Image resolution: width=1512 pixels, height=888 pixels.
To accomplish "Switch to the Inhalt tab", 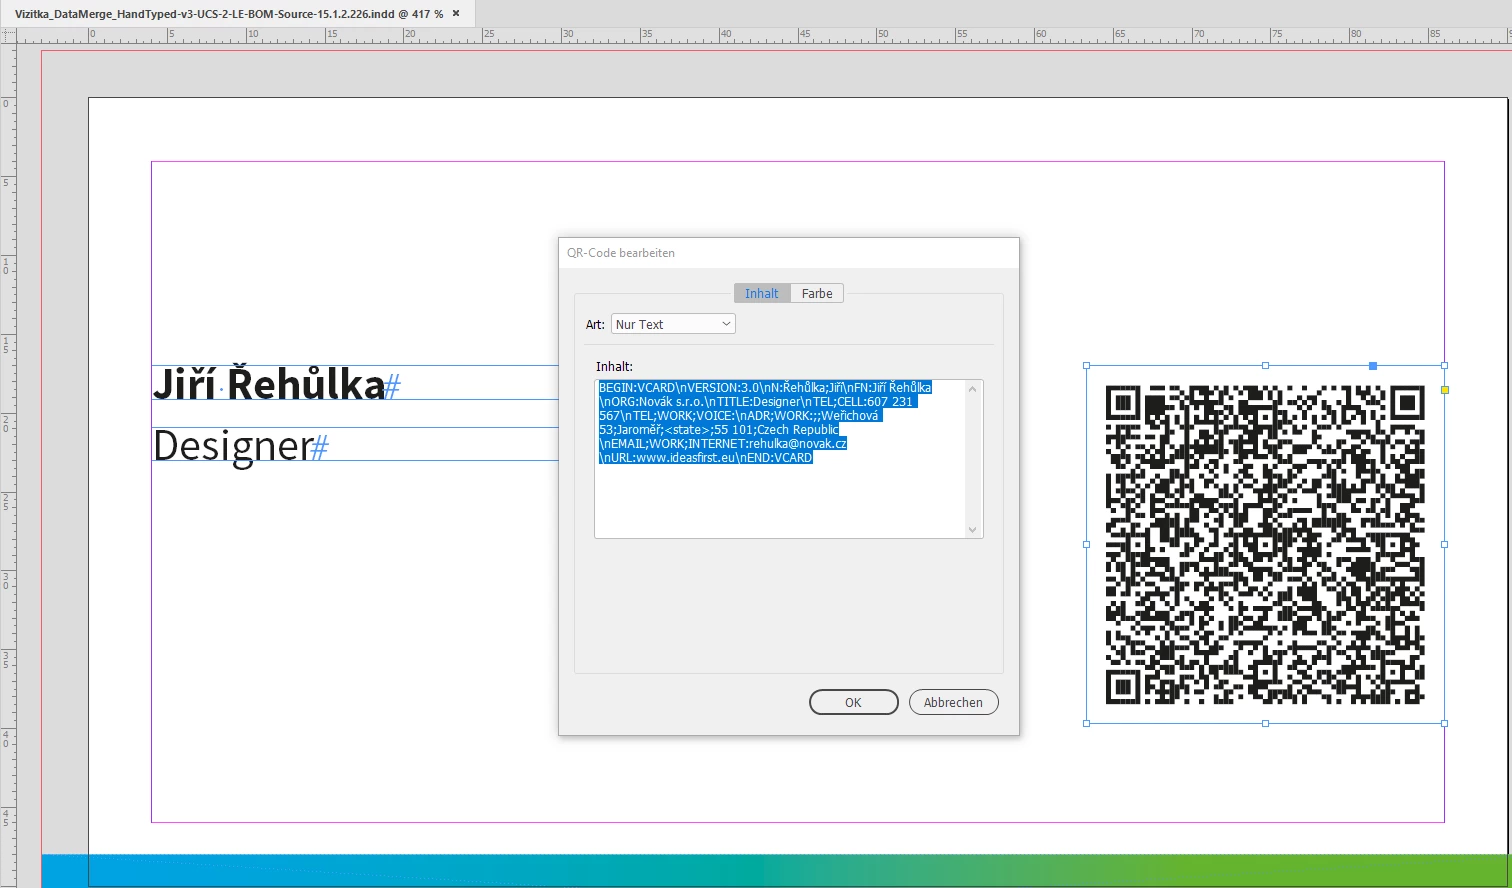I will [x=761, y=293].
